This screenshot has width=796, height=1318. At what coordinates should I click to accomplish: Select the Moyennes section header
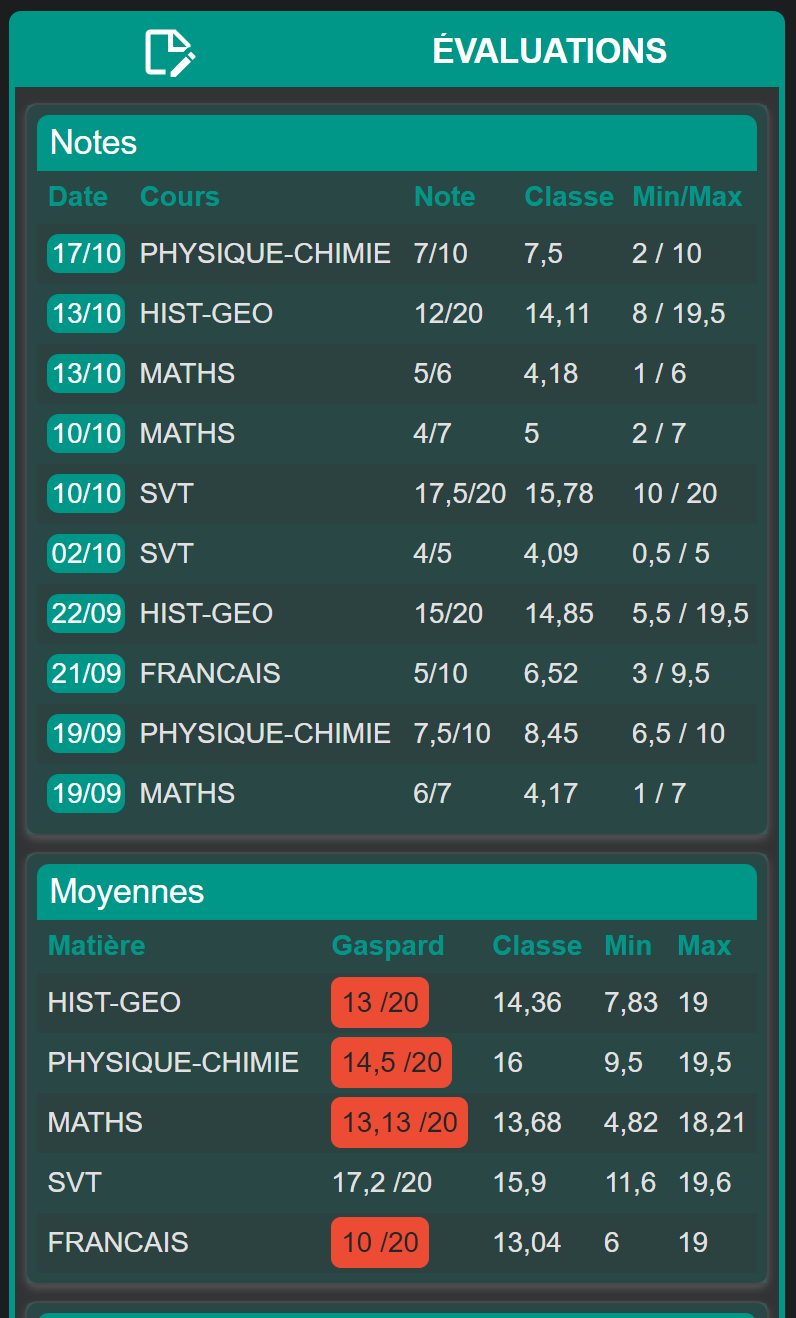[x=397, y=892]
